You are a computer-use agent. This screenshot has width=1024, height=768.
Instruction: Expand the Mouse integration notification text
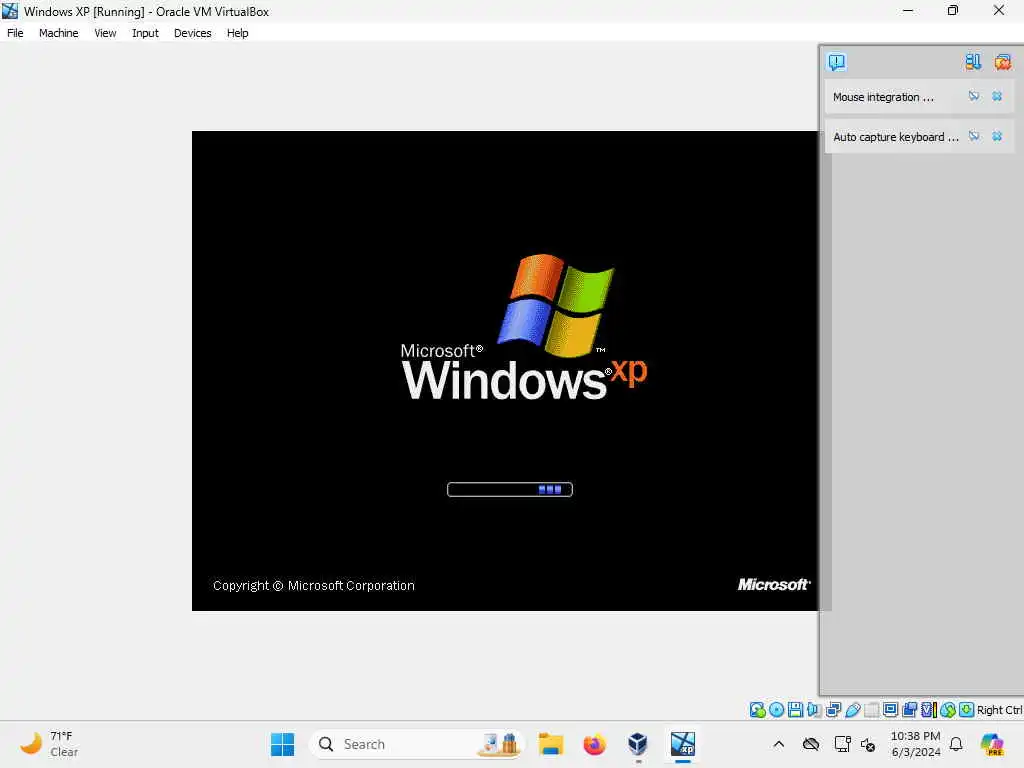coord(883,97)
